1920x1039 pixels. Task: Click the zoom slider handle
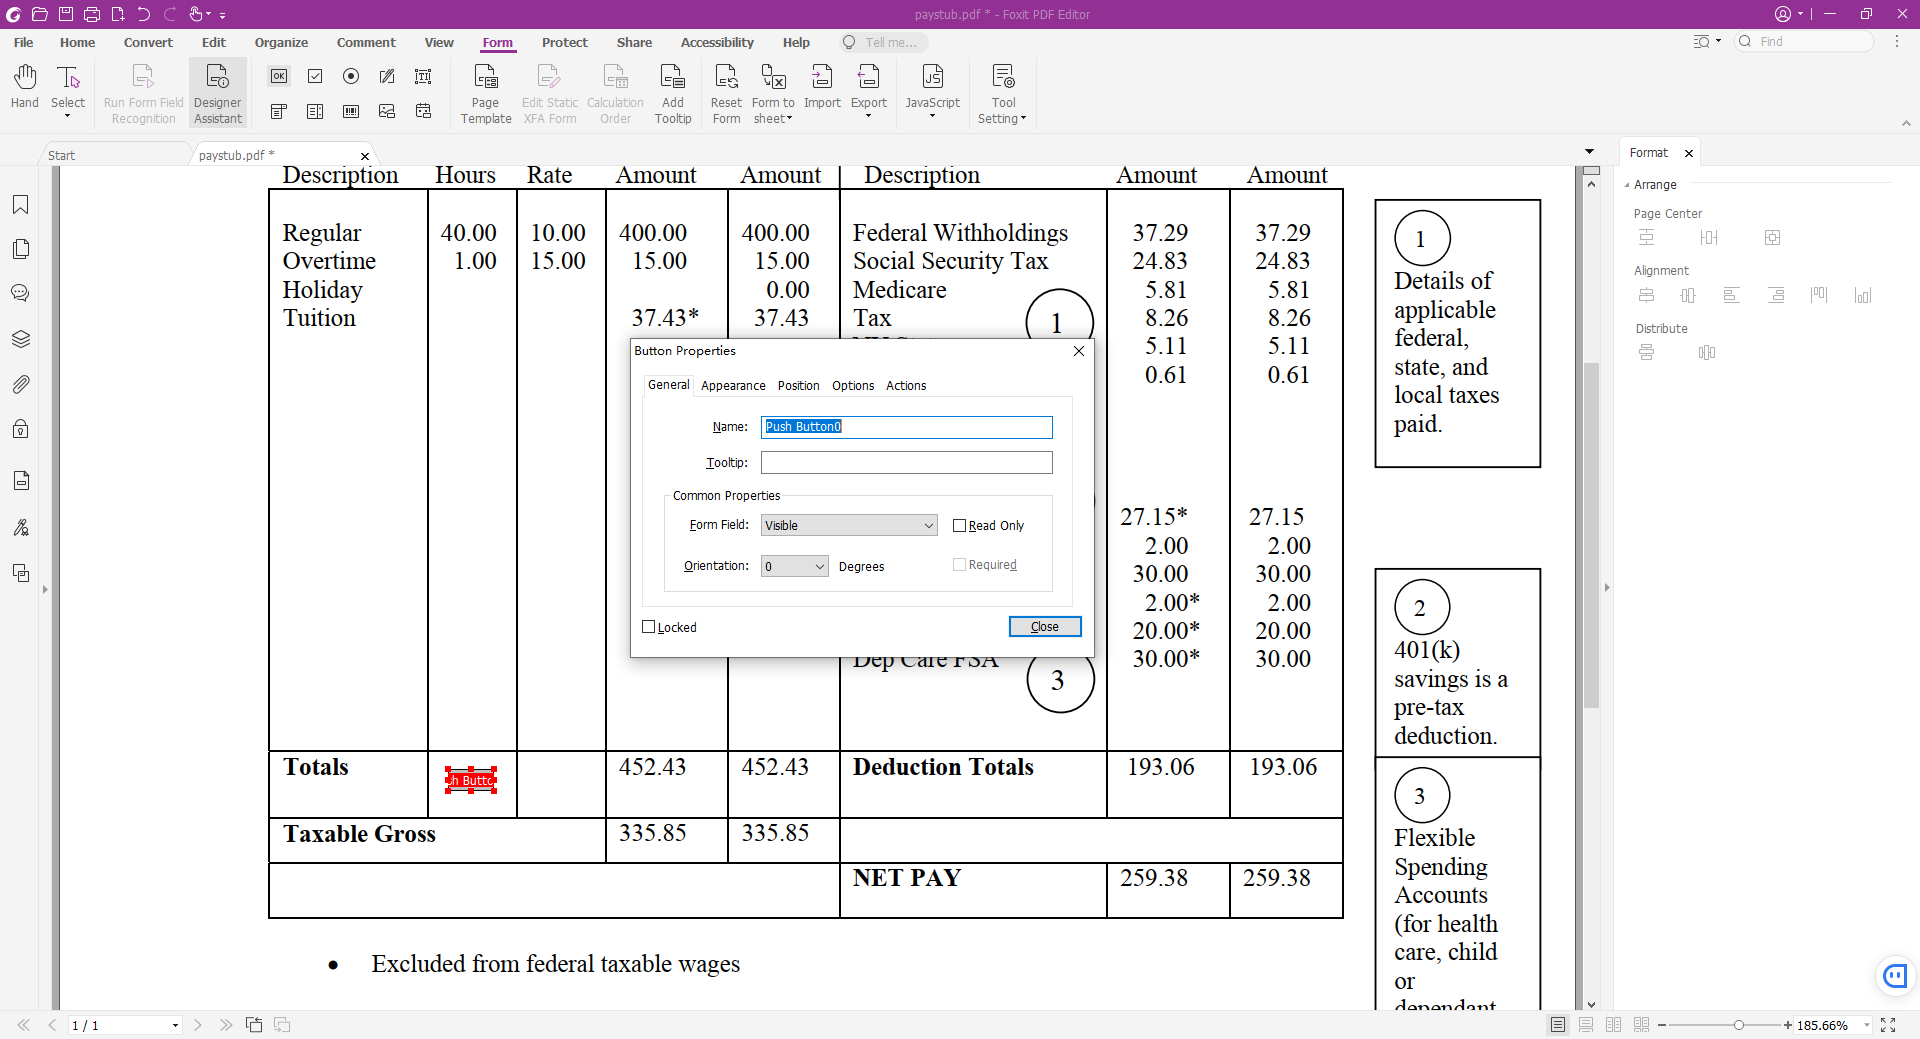click(1739, 1025)
